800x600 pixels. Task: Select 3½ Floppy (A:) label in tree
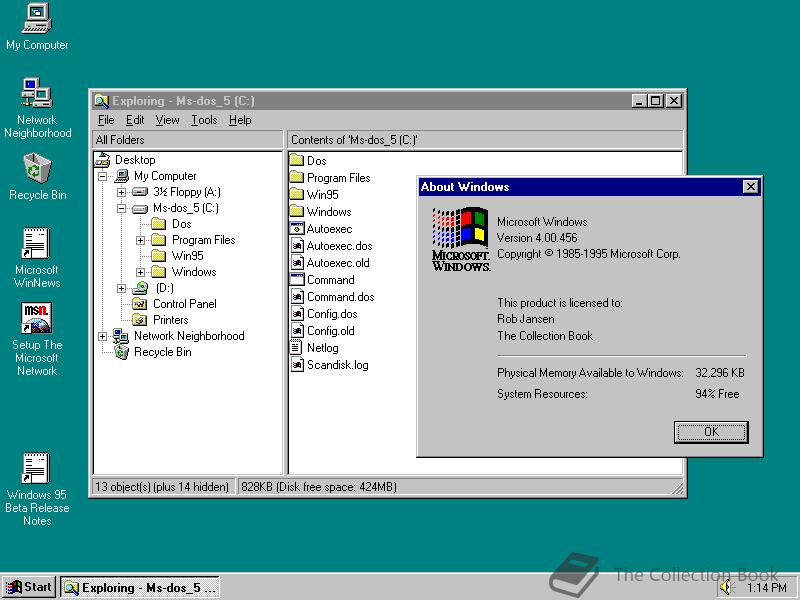click(187, 192)
